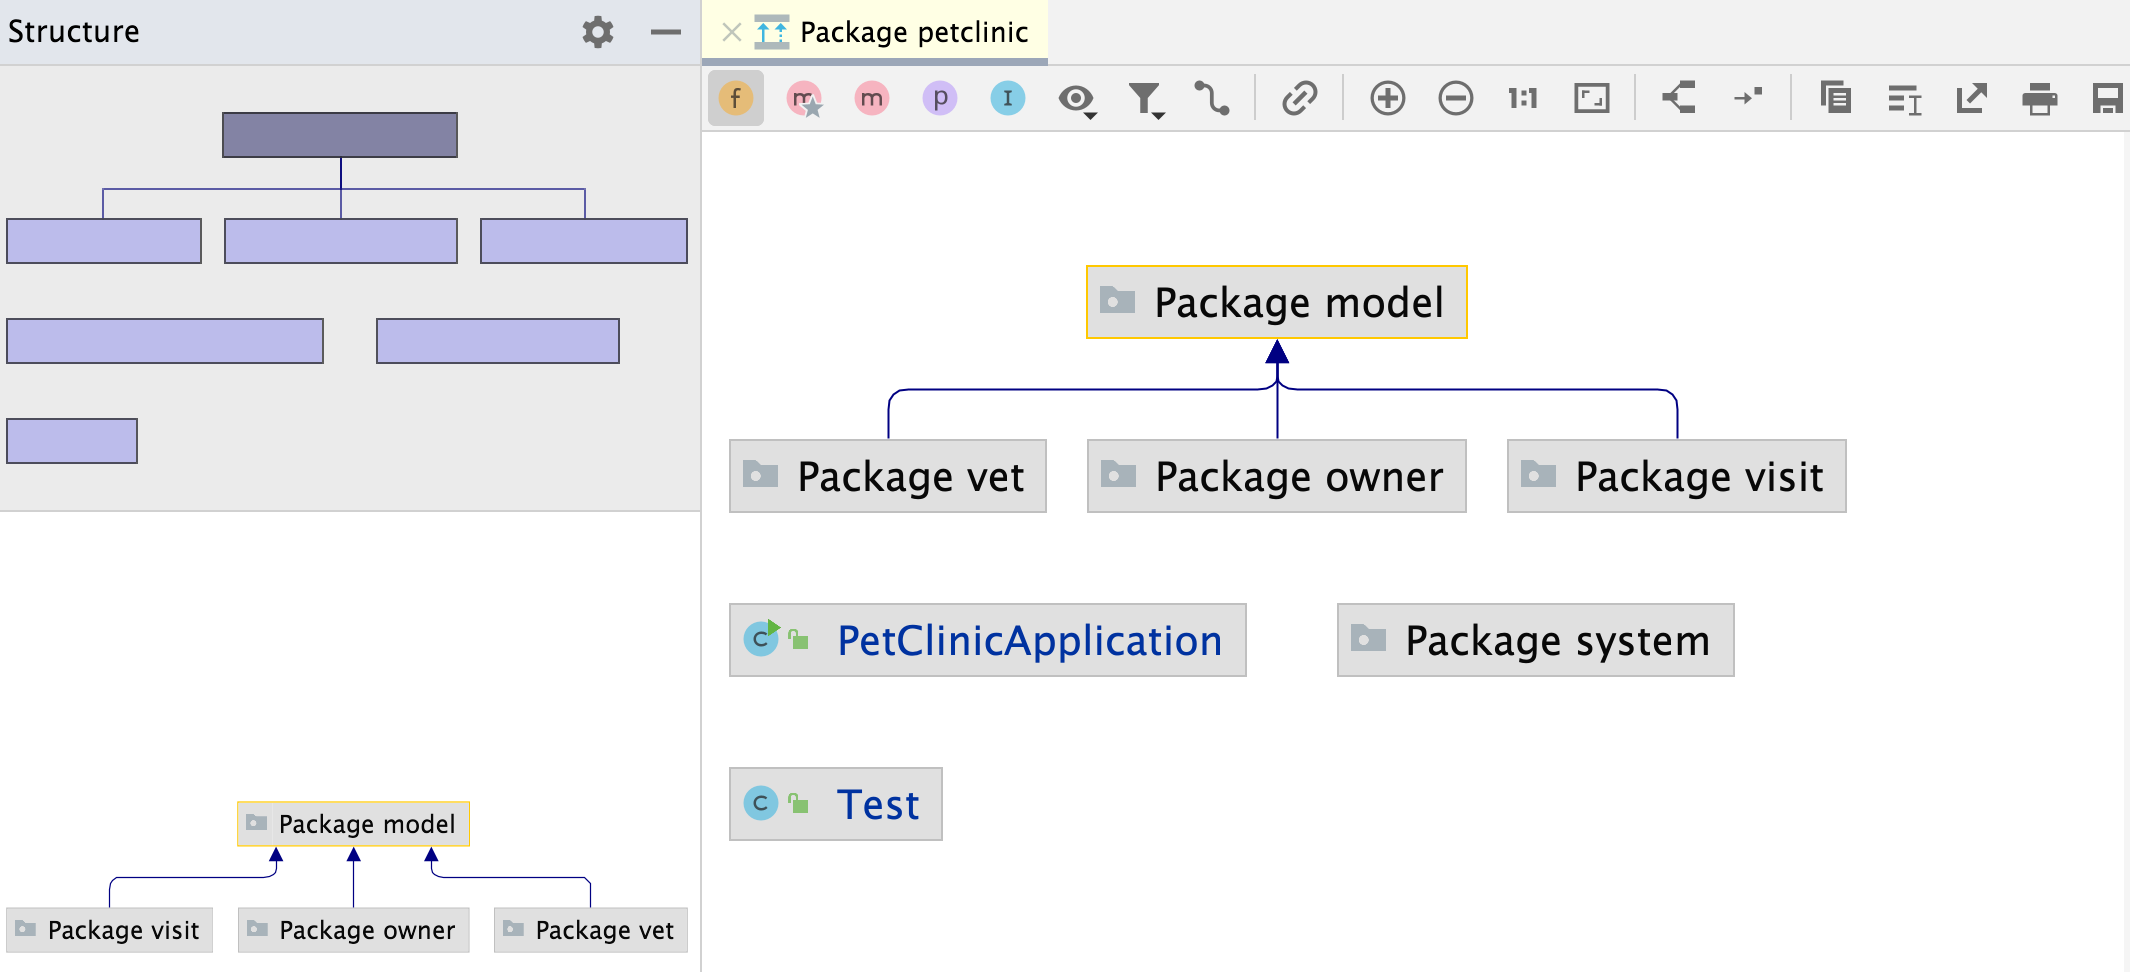Click the edge route style icon
The image size is (2130, 972).
click(x=1212, y=98)
